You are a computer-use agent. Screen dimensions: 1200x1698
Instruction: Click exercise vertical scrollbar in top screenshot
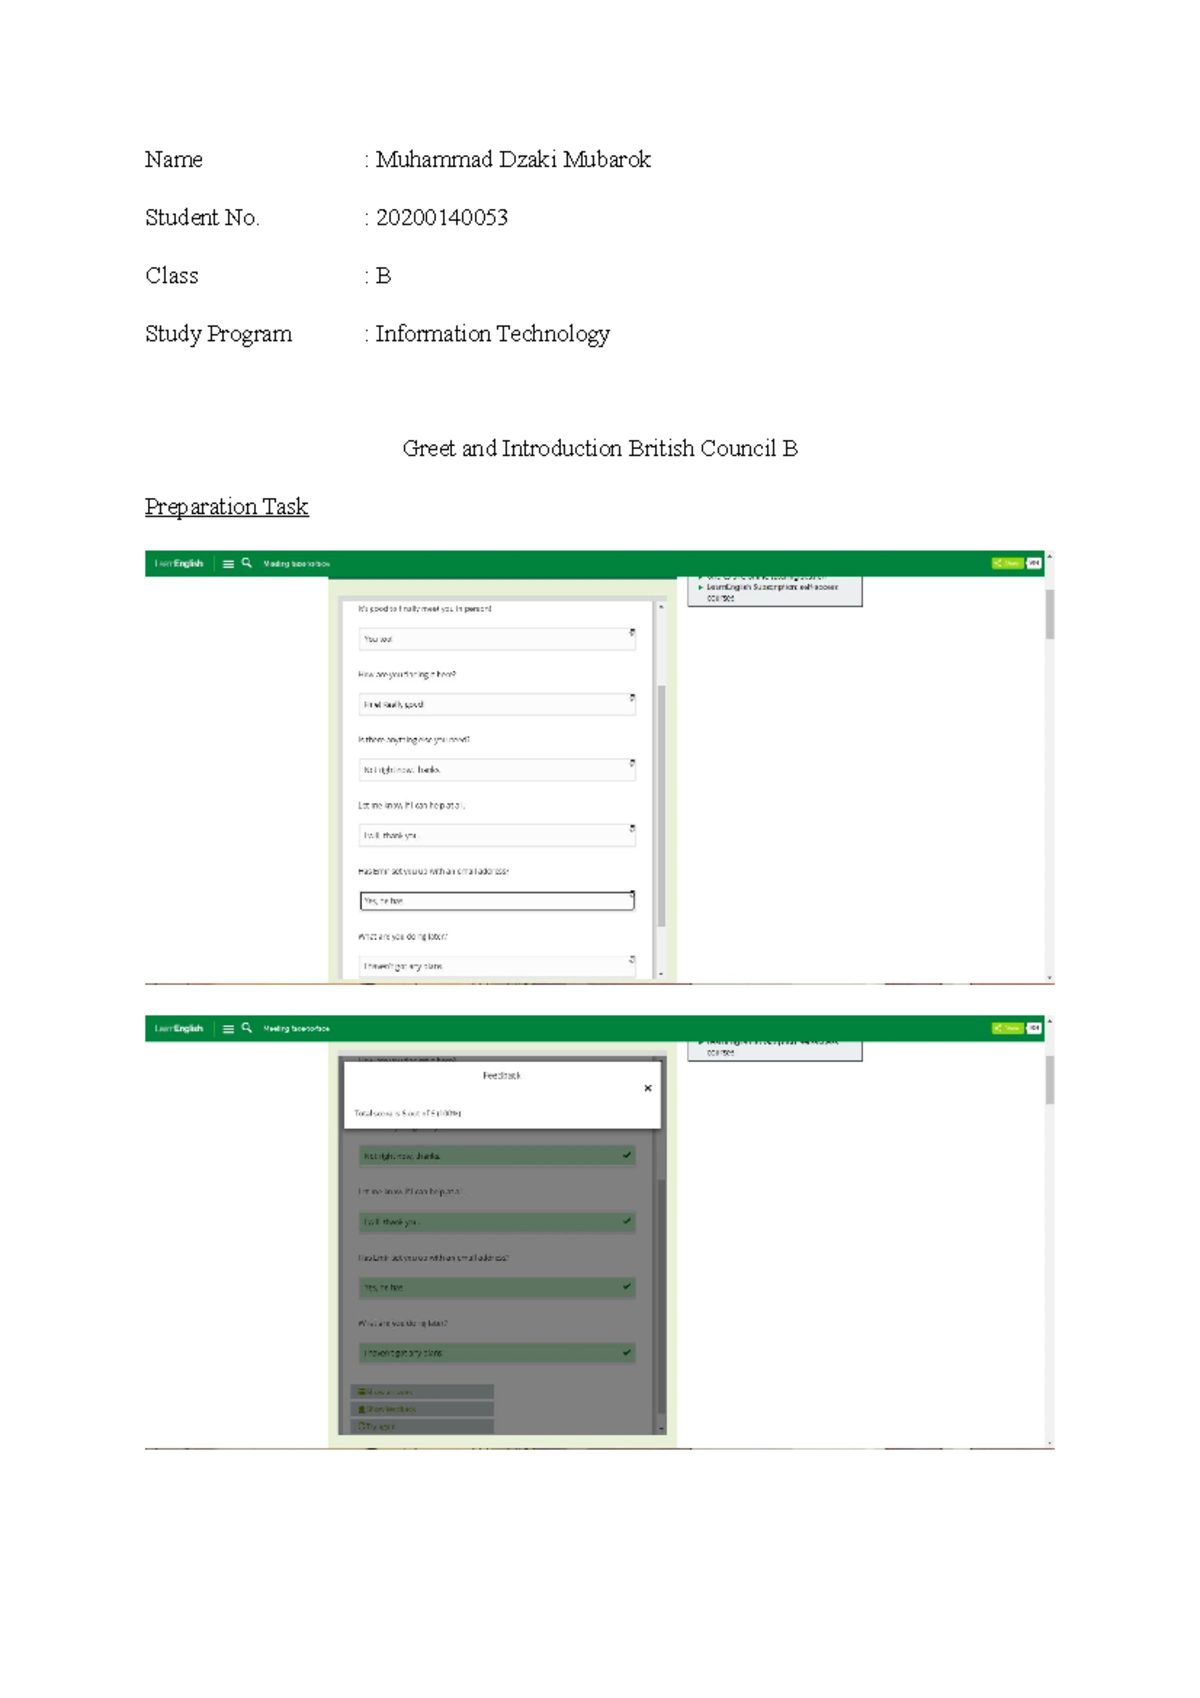click(661, 800)
